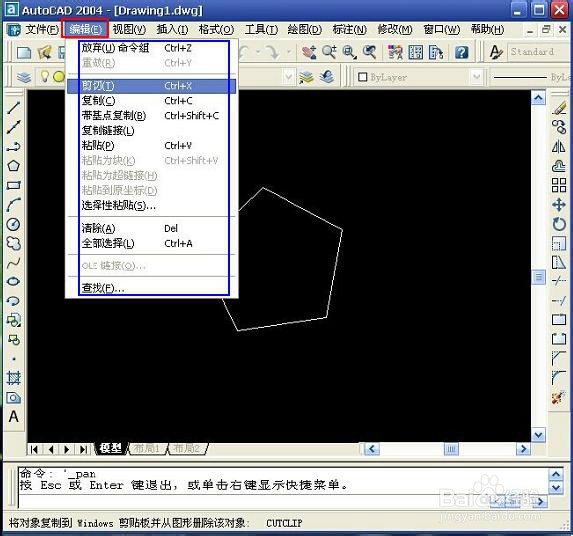573x536 pixels.
Task: Choose 选择性粘贴(S)... menu entry
Action: 151,205
